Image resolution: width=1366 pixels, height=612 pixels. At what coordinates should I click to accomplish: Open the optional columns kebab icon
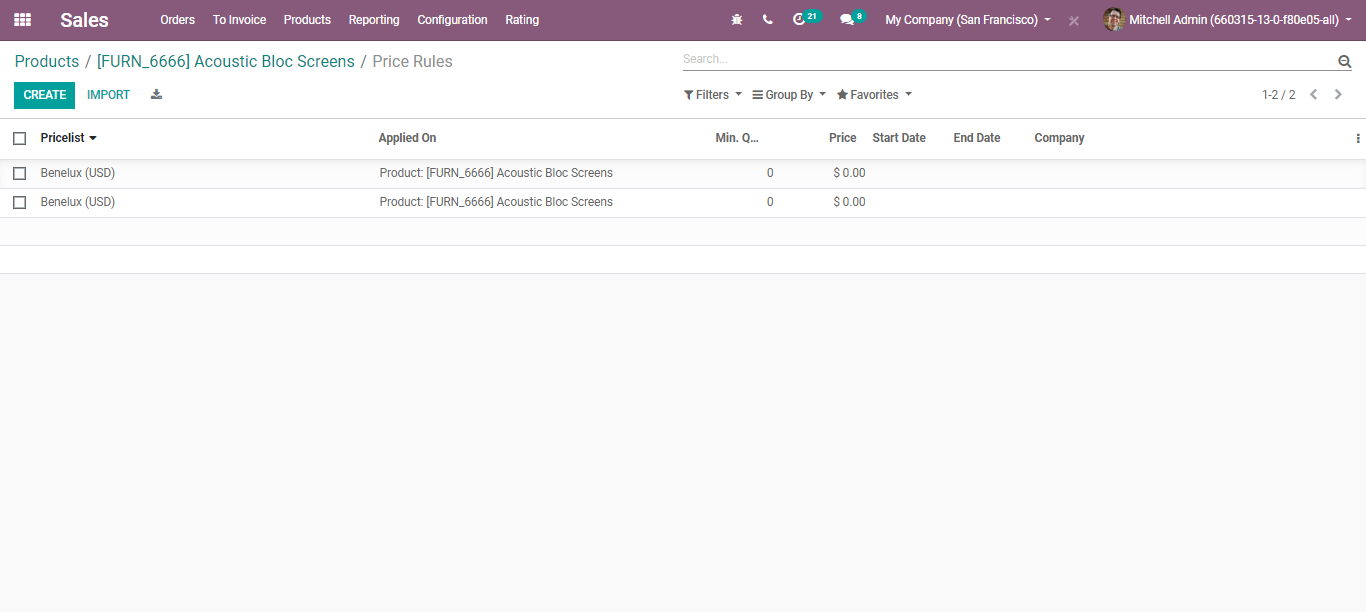click(x=1357, y=139)
